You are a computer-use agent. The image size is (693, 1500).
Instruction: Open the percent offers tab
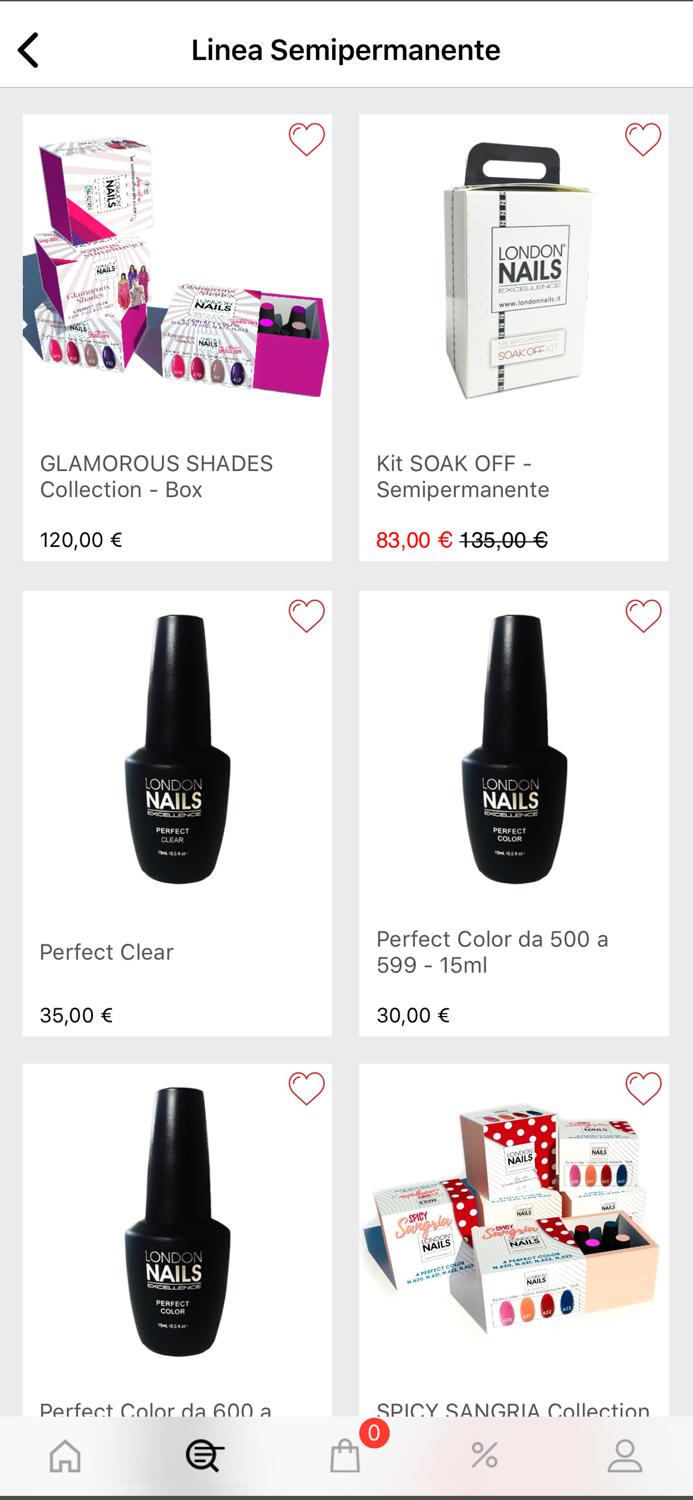click(485, 1456)
